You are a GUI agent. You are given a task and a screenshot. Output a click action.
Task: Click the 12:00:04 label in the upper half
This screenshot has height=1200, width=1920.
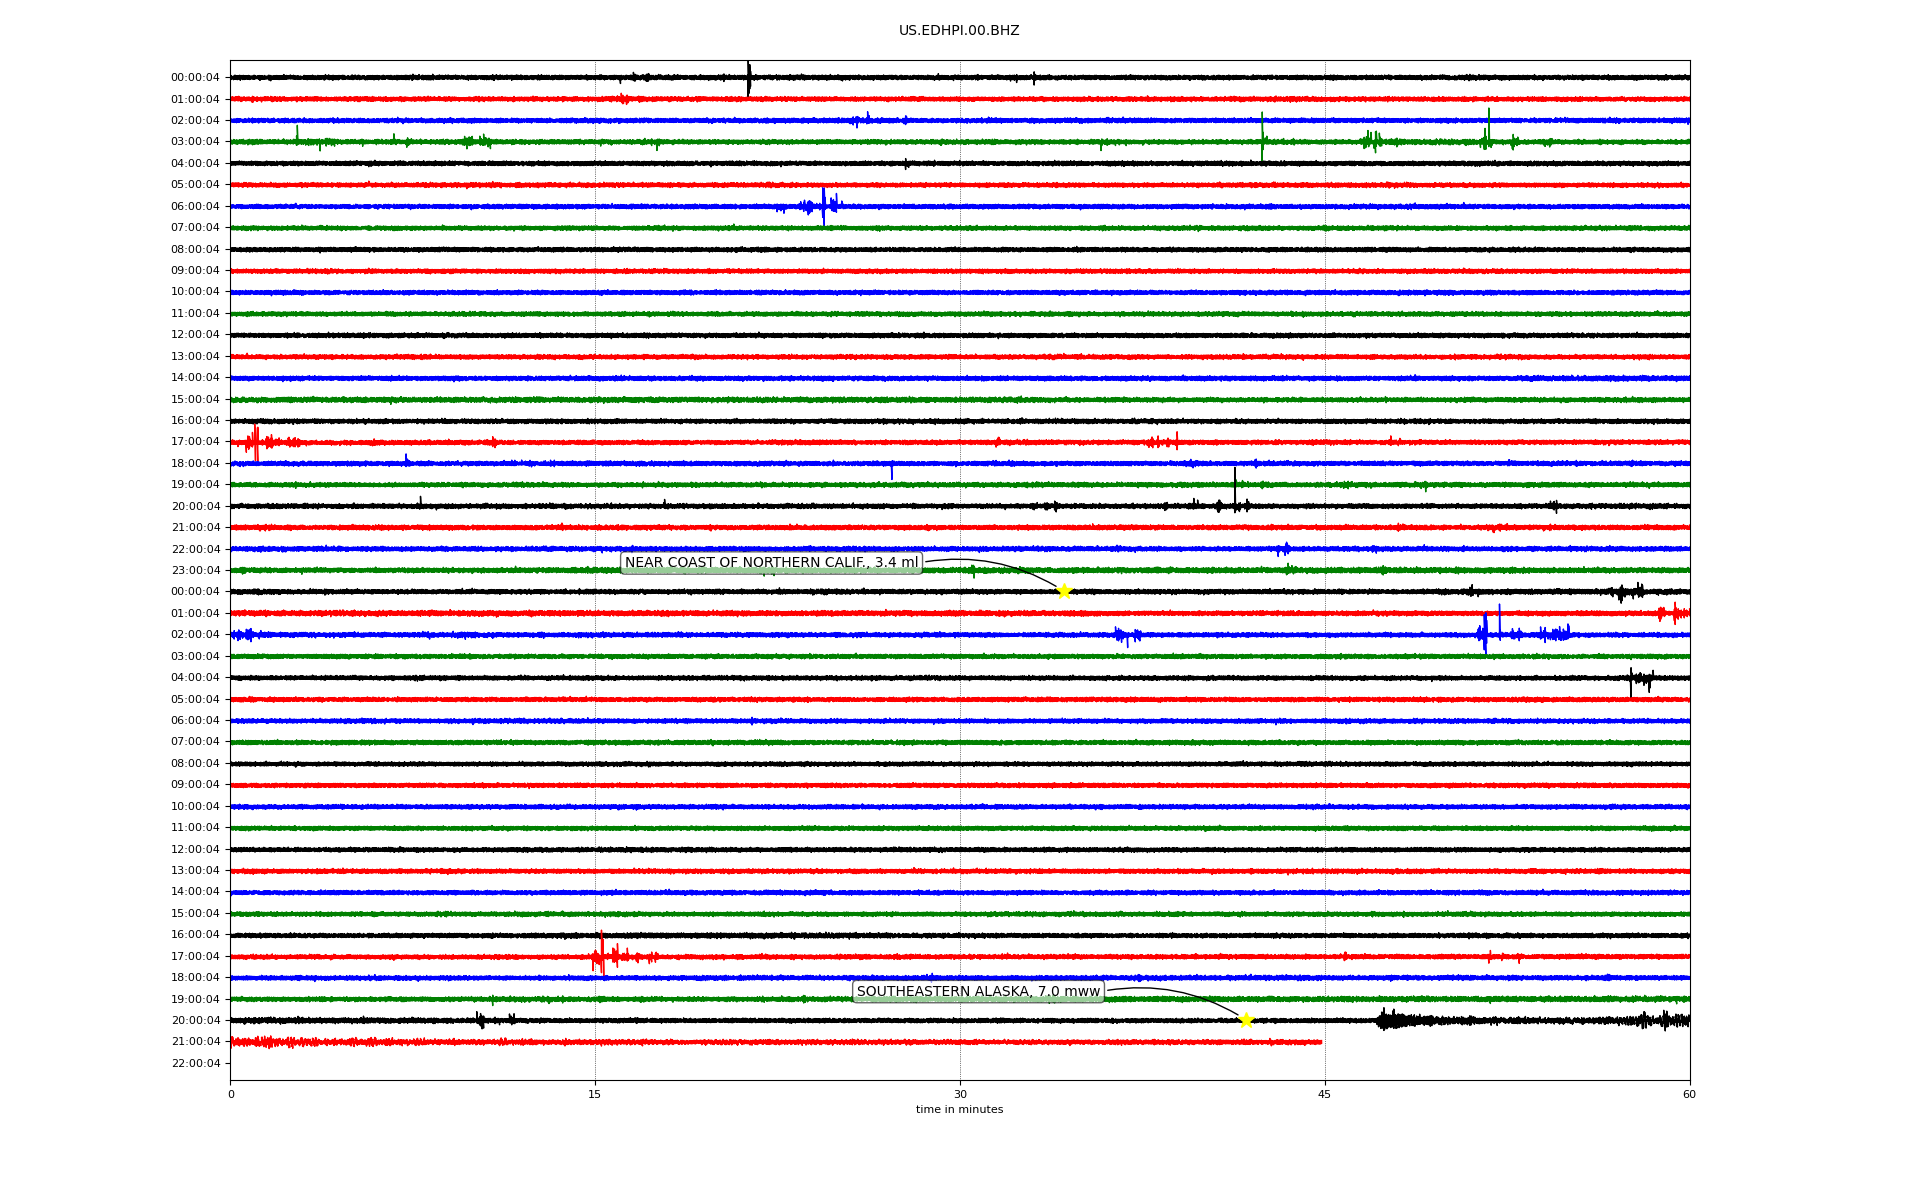tap(195, 335)
